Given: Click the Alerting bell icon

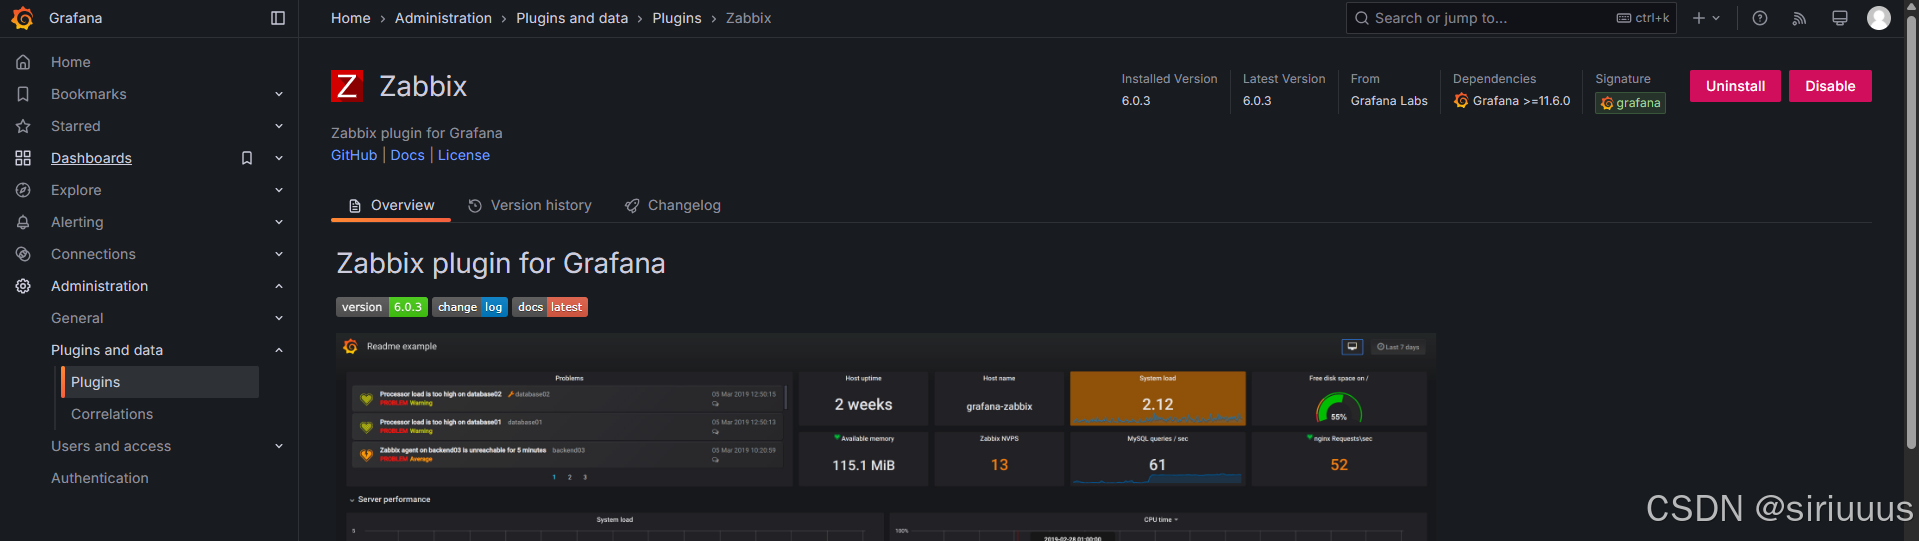Looking at the screenshot, I should coord(23,222).
